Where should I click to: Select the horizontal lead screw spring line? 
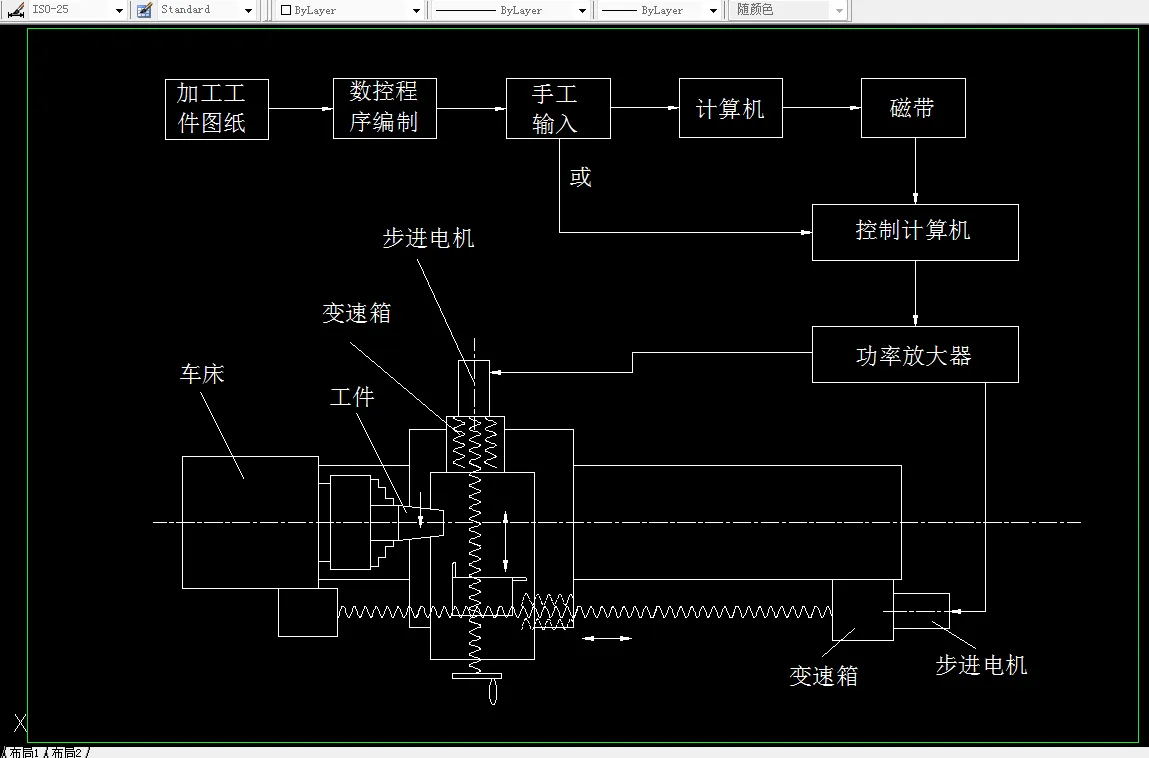(700, 610)
